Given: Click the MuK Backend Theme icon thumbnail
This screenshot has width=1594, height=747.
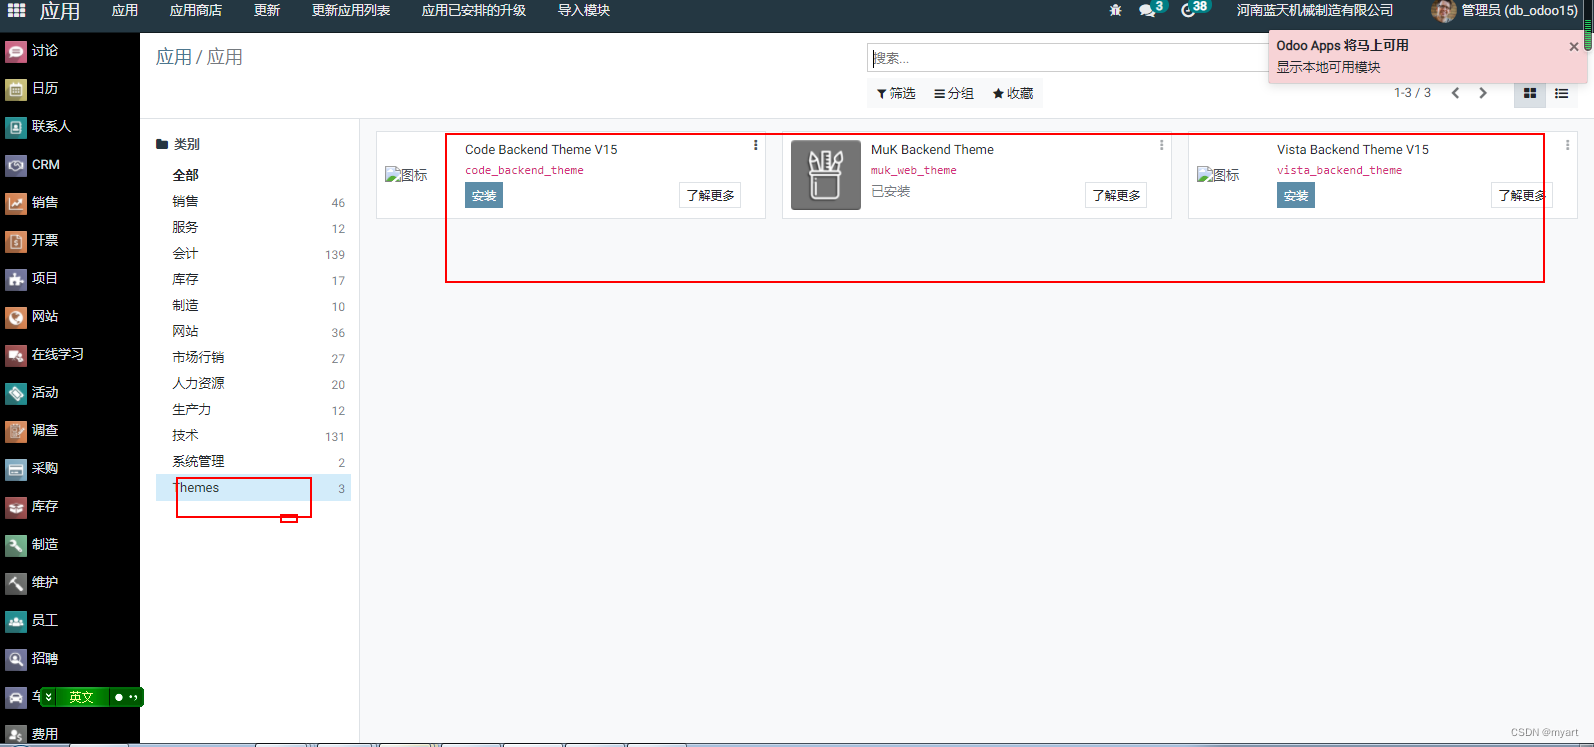Looking at the screenshot, I should point(826,175).
